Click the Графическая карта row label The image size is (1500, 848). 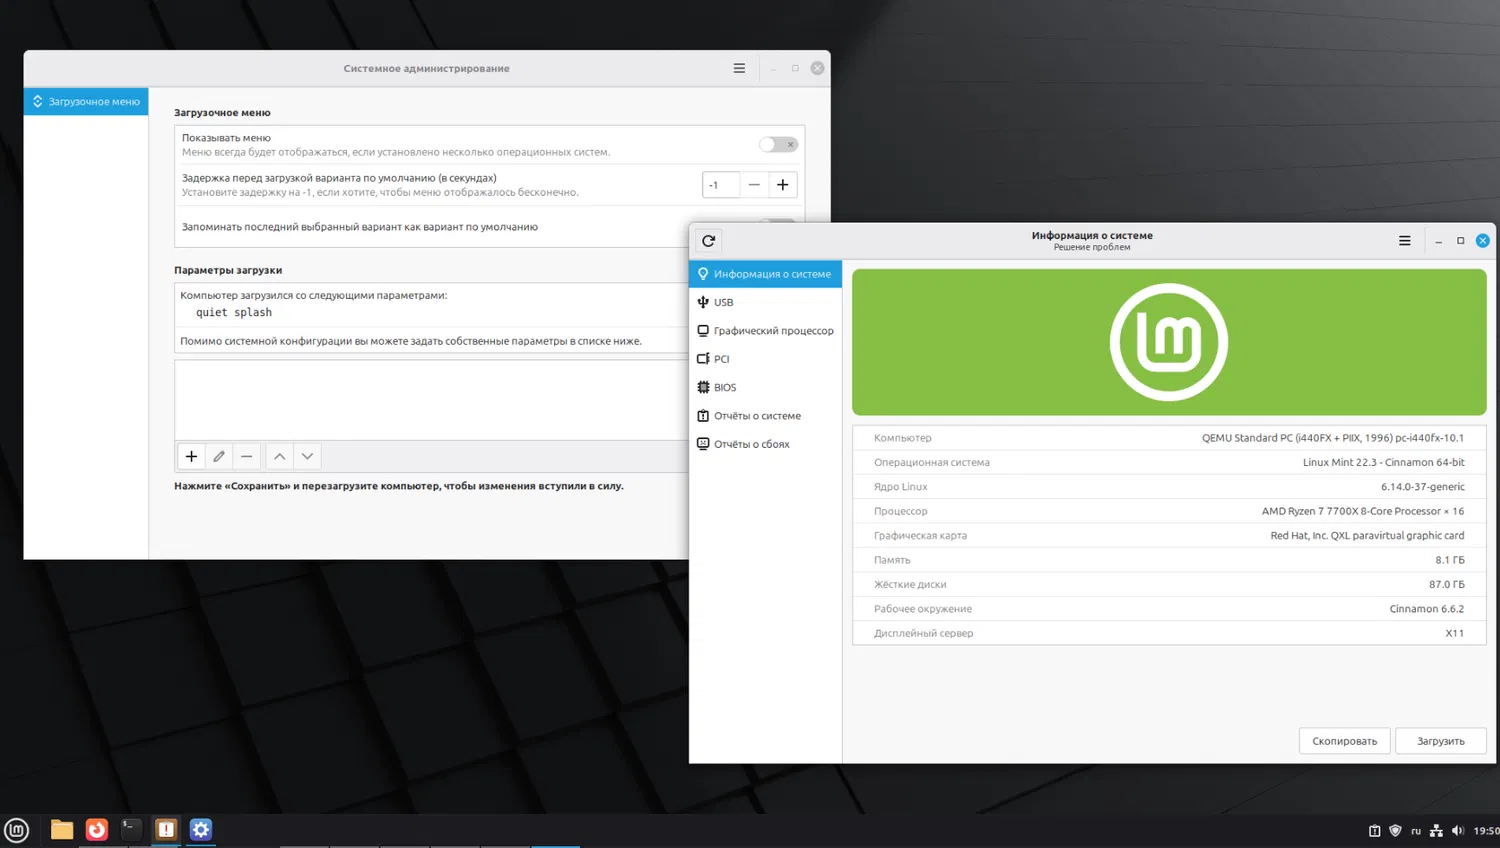coord(921,536)
